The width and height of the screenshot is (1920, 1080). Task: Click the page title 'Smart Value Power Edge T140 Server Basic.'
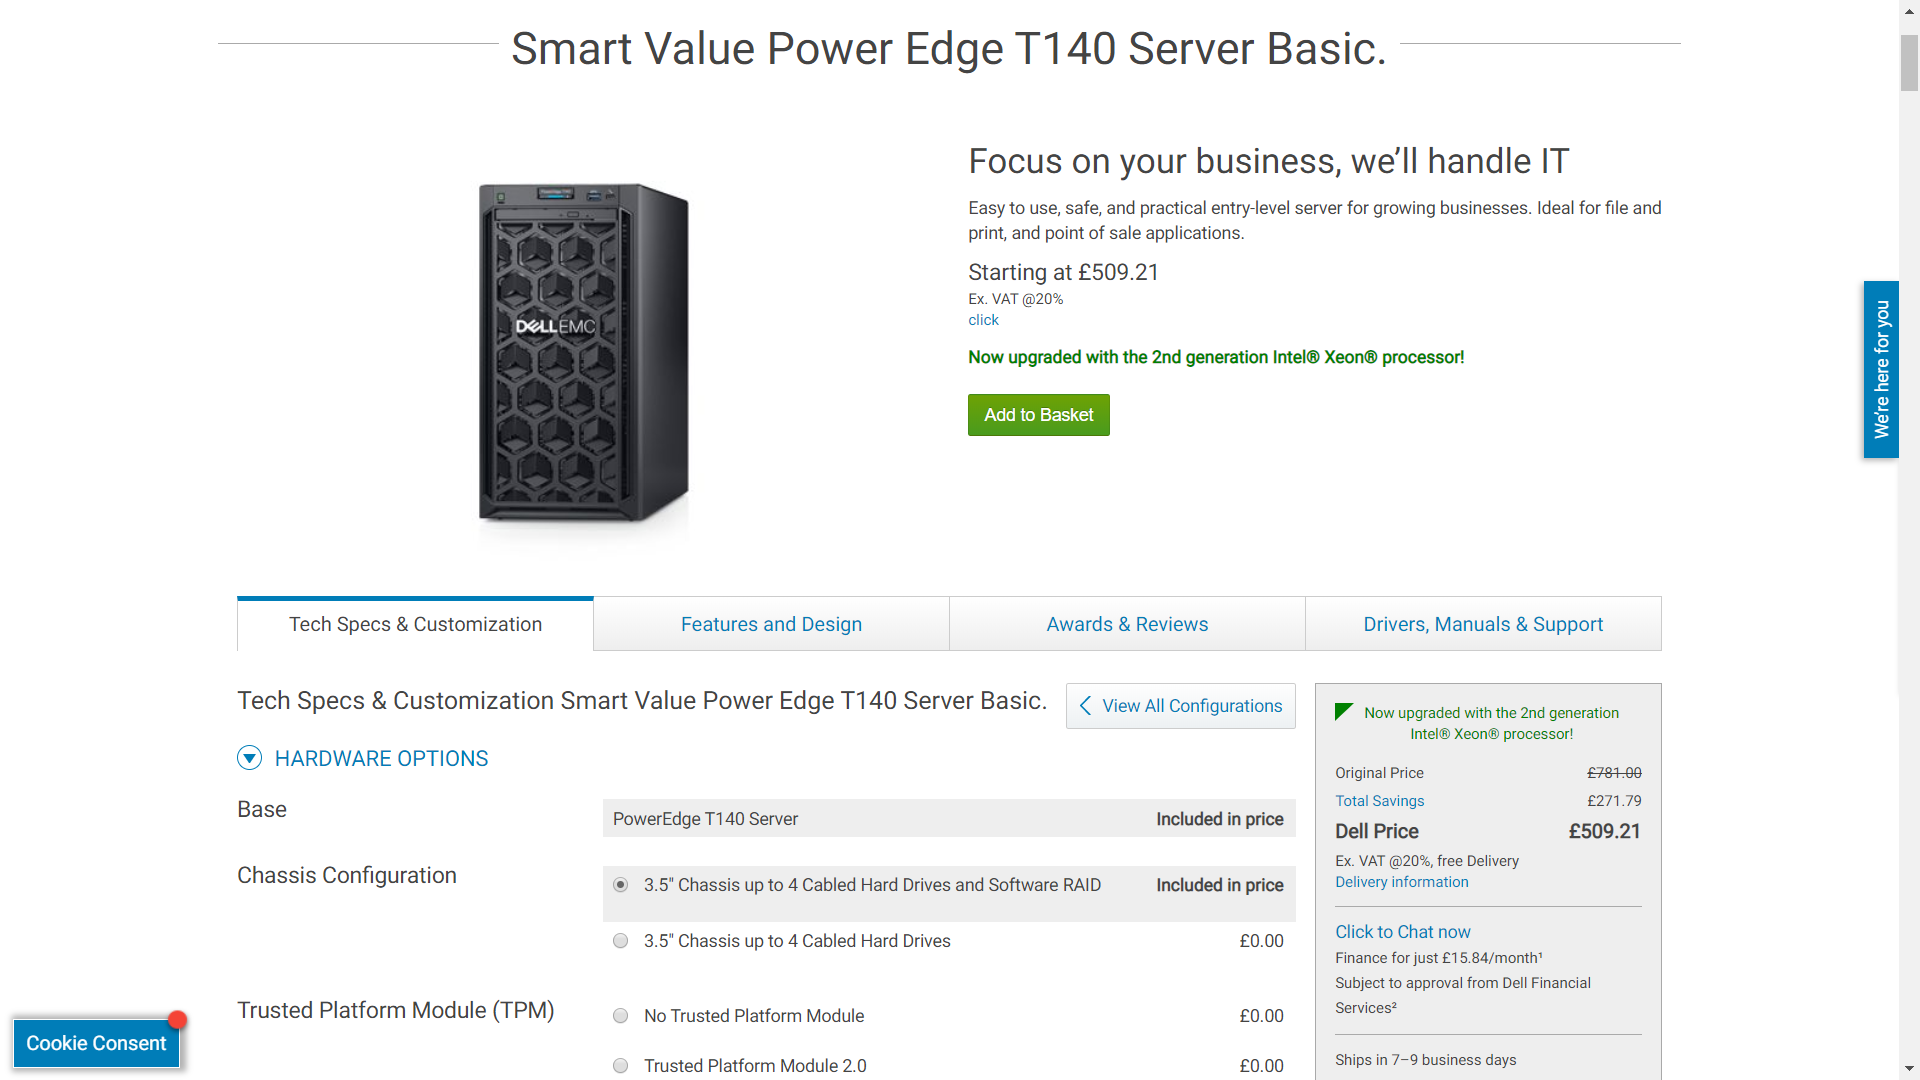click(x=949, y=48)
